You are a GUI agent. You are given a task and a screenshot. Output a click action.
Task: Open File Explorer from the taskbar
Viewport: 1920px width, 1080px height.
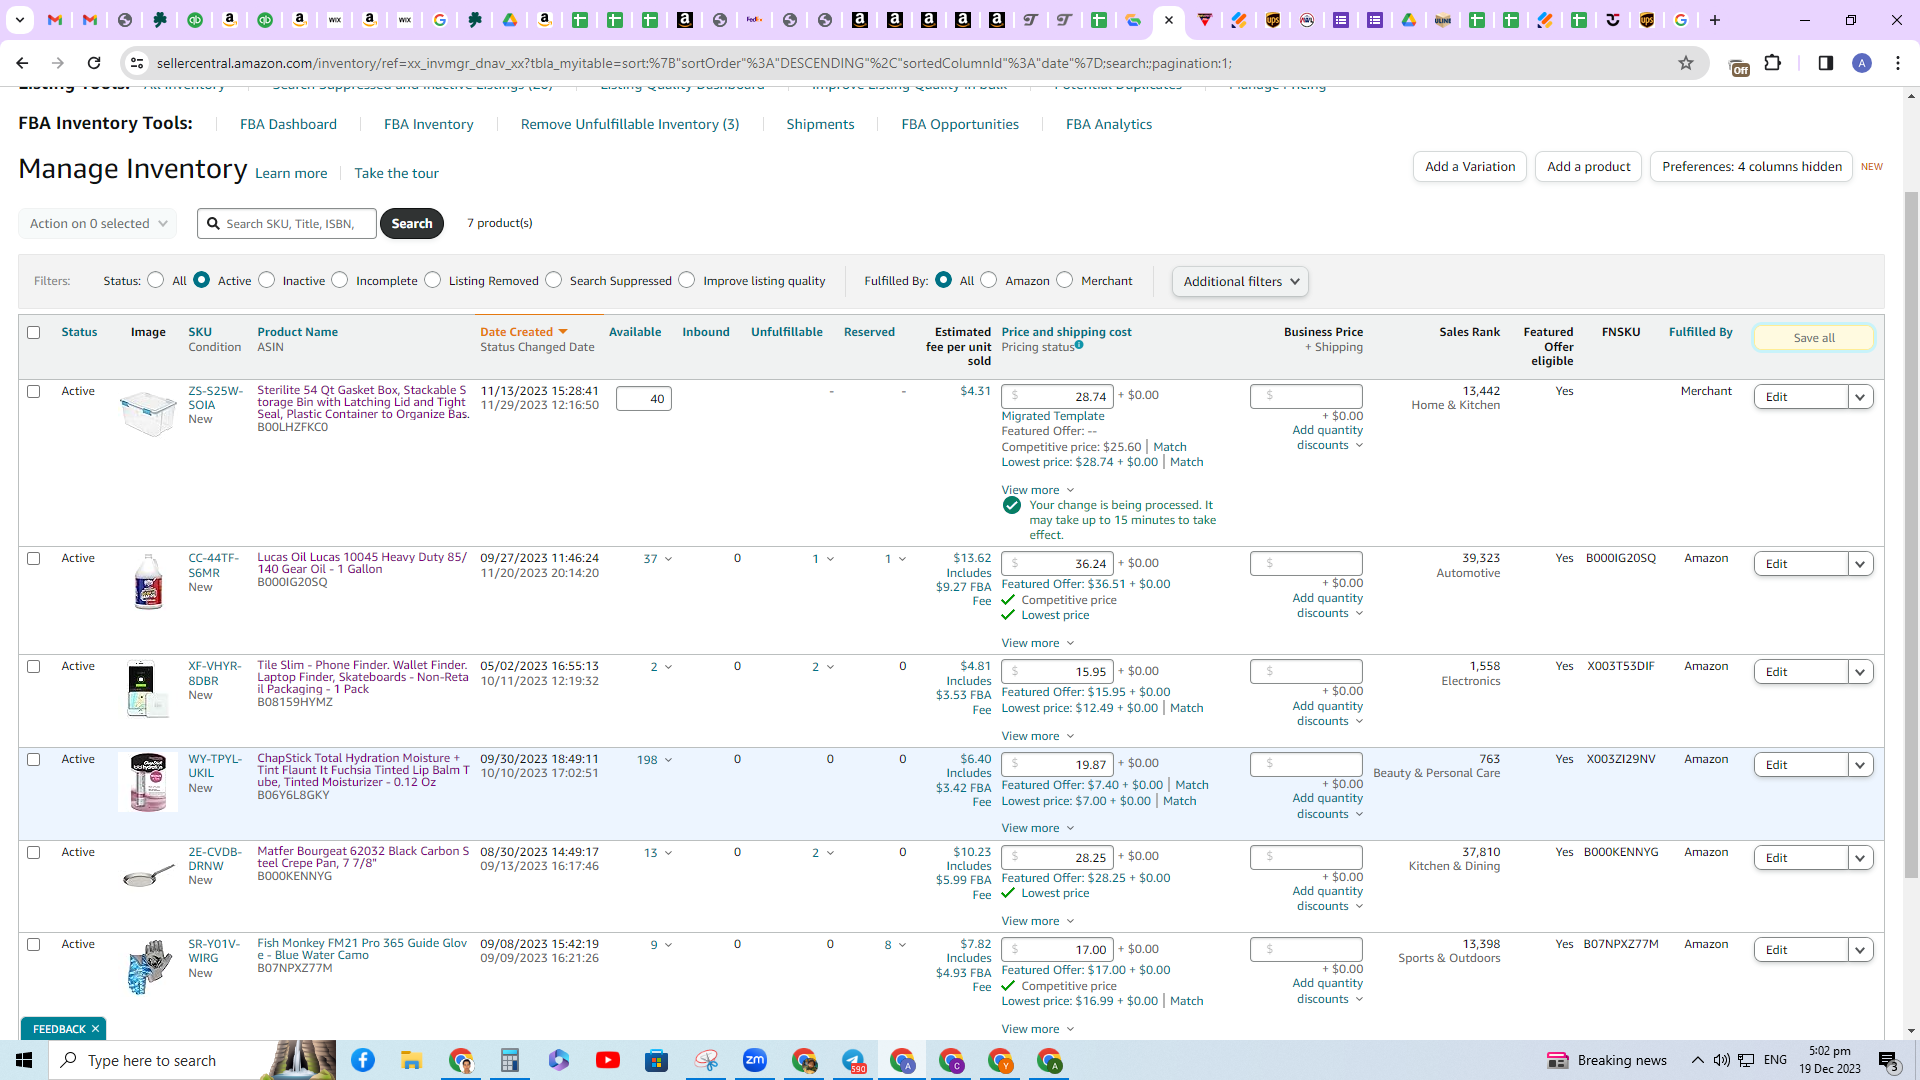coord(411,1060)
